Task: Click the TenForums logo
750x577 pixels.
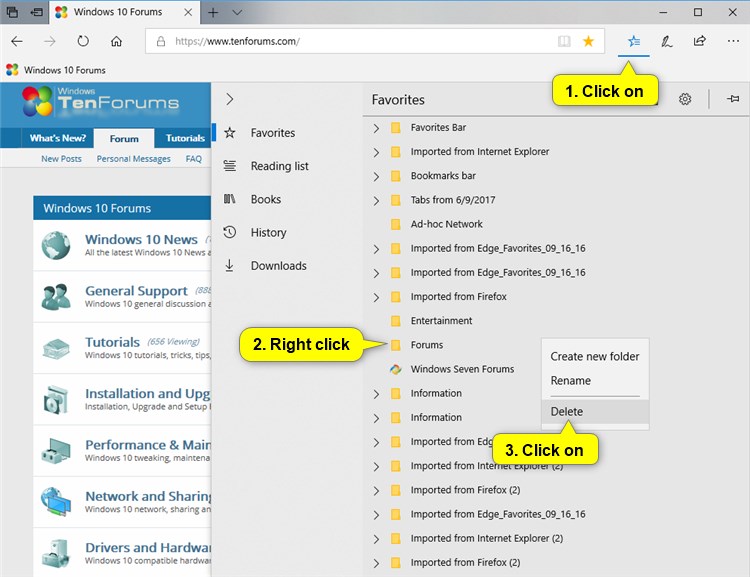Action: tap(101, 101)
